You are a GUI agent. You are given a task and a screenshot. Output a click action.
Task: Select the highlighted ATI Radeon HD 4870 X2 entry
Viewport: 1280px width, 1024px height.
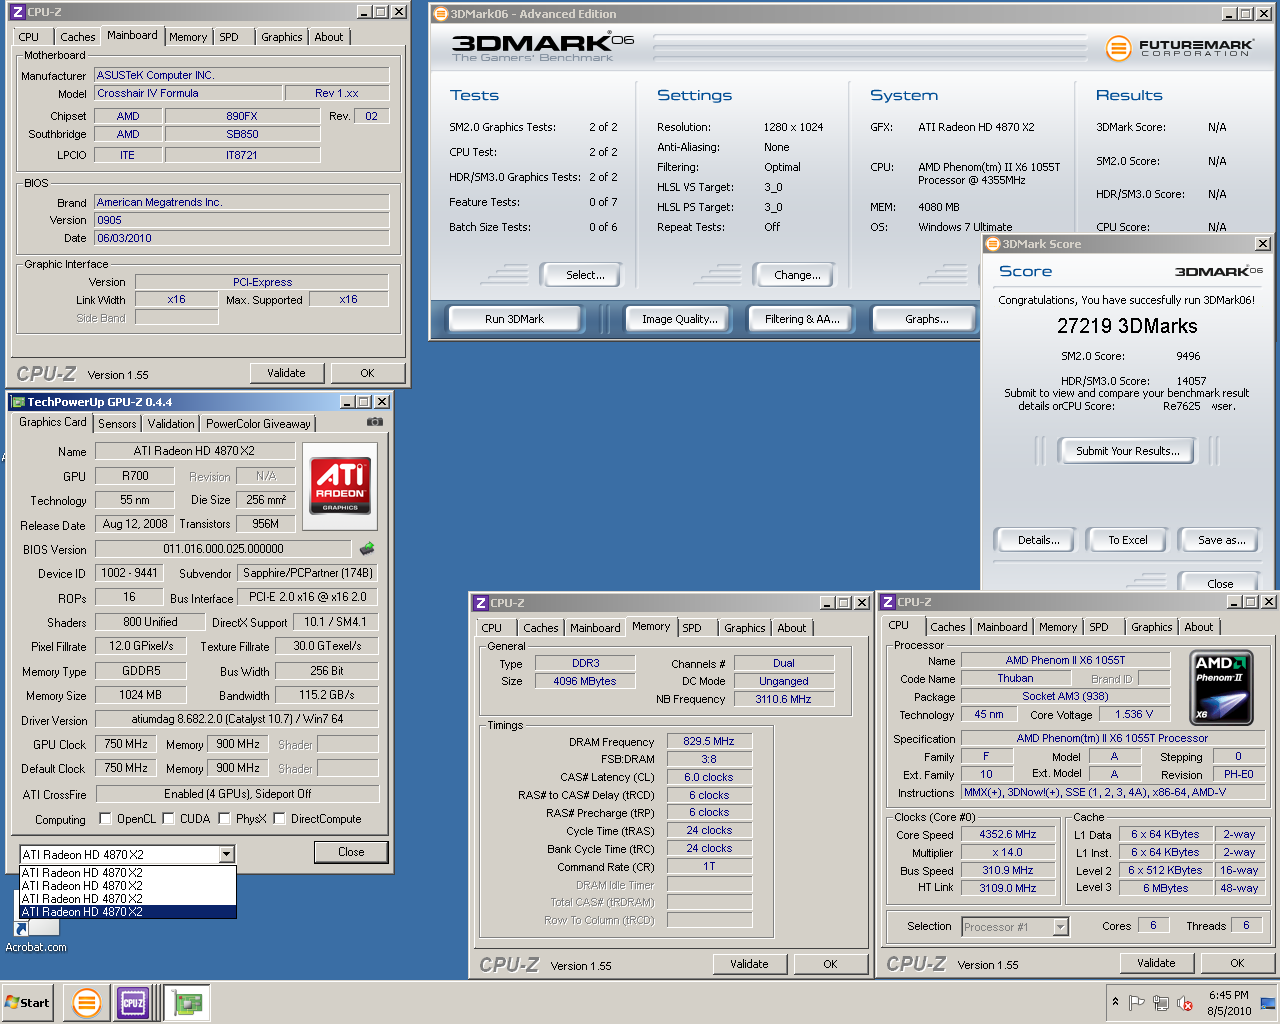[x=128, y=911]
